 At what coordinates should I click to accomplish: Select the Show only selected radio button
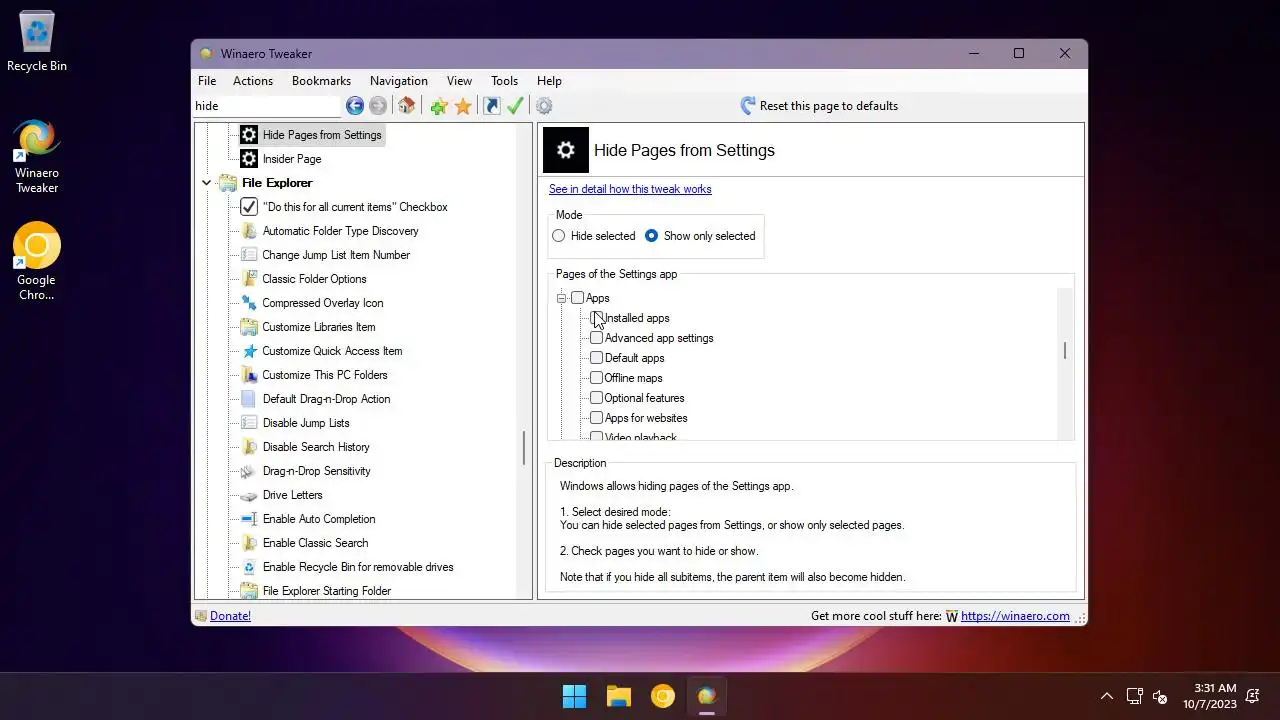coord(652,236)
